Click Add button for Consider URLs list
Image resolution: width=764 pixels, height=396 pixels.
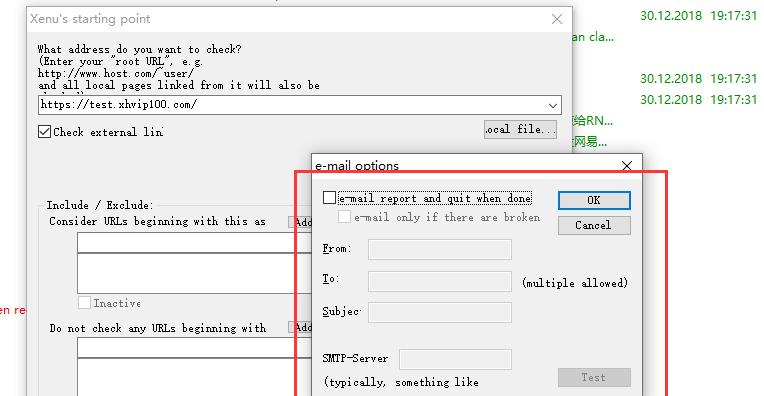(x=300, y=222)
